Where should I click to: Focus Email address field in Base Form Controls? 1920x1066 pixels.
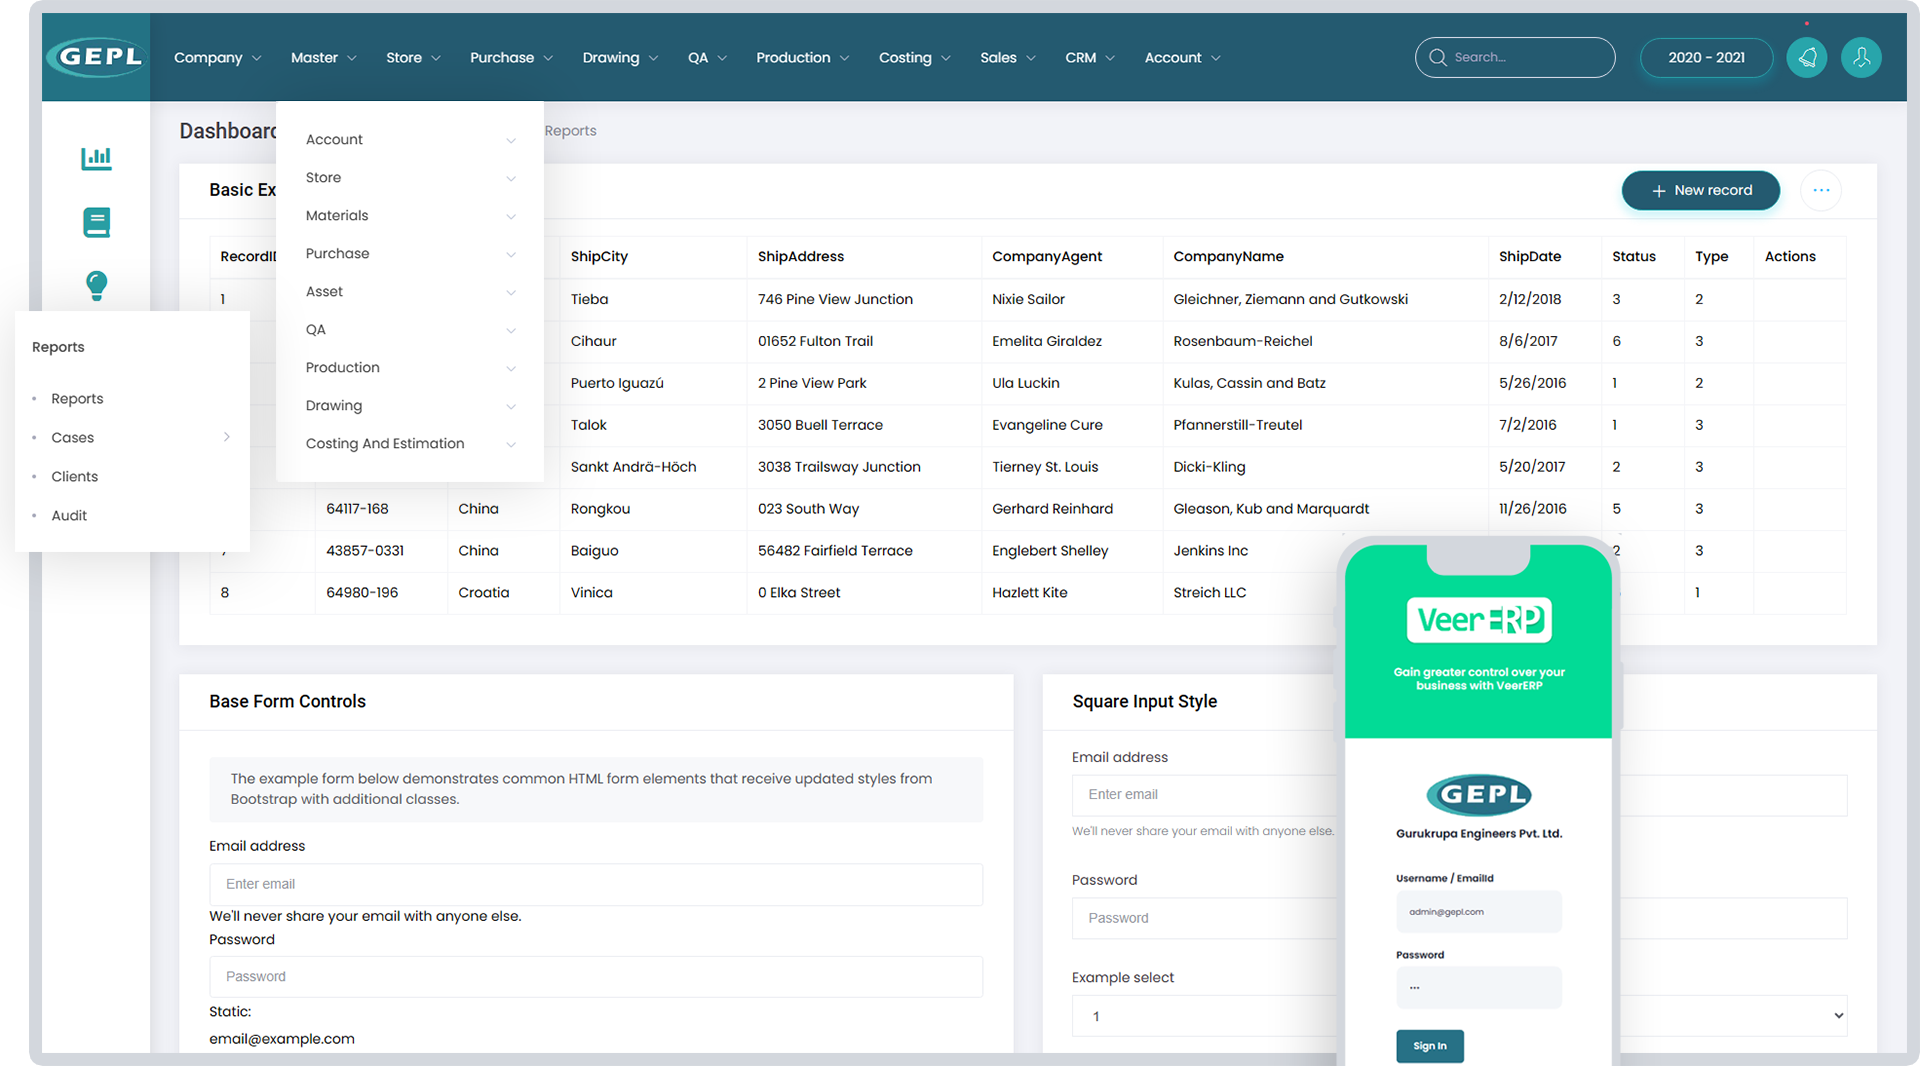tap(596, 884)
